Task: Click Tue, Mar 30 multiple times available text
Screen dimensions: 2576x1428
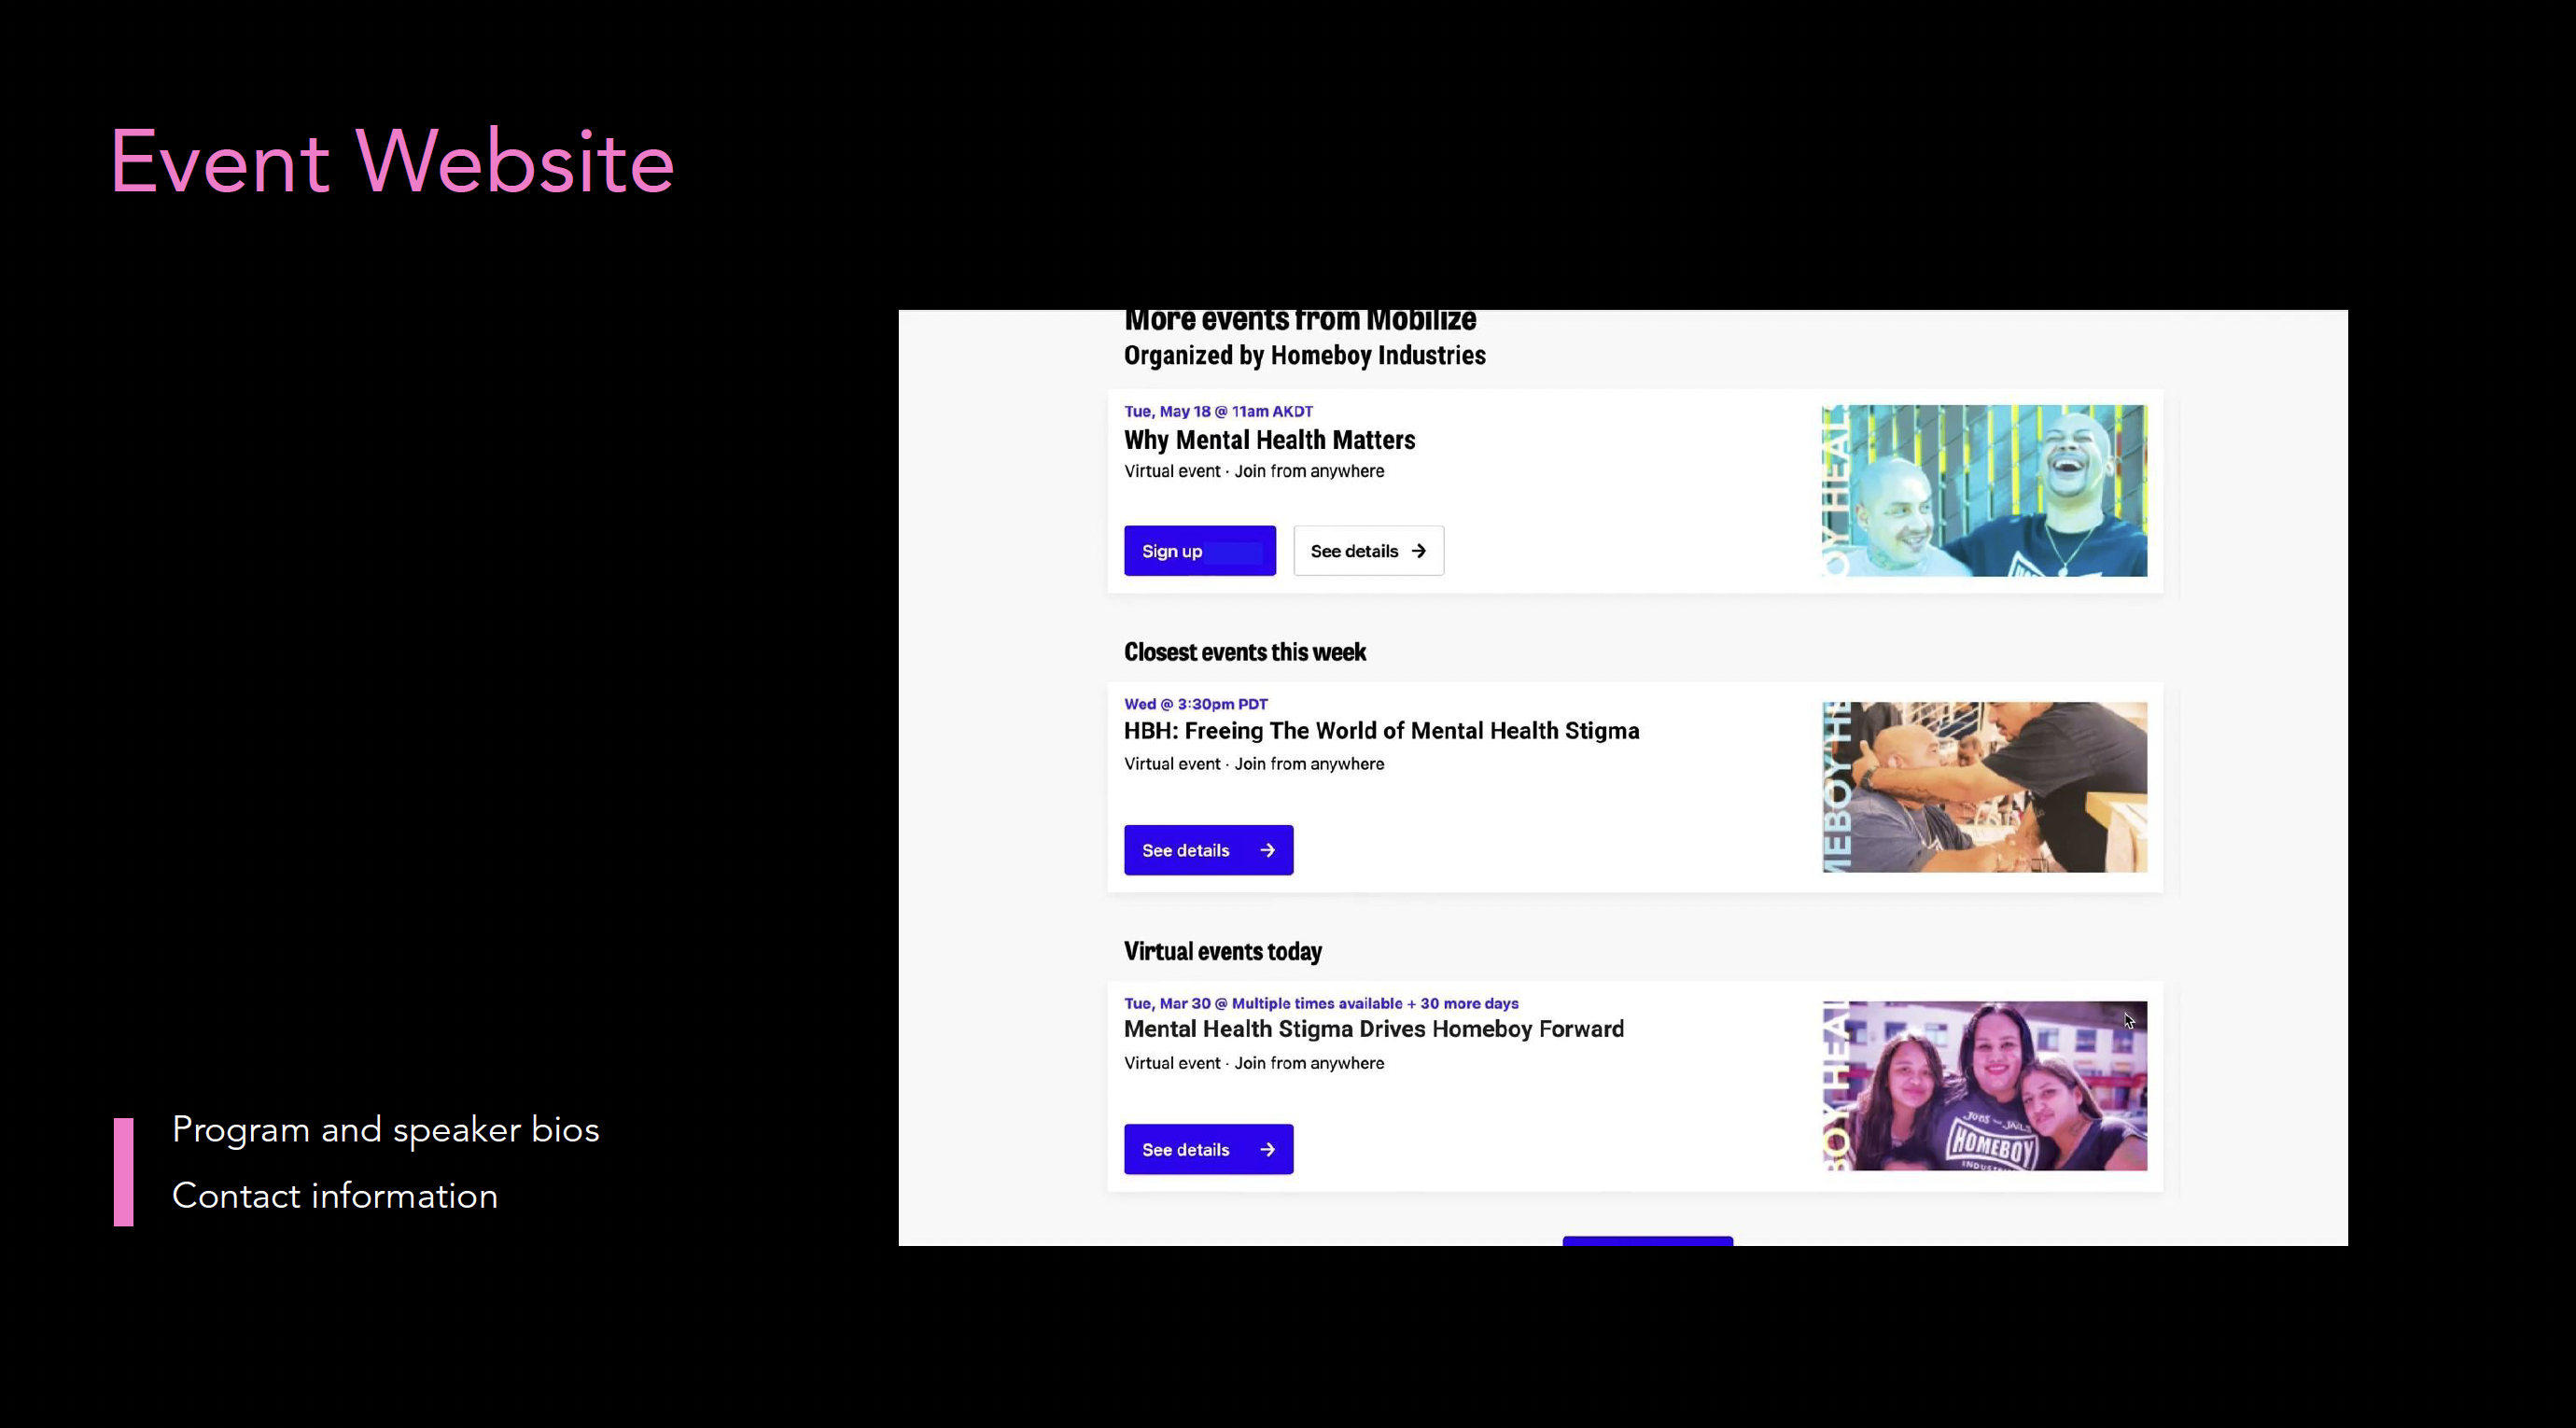Action: click(1320, 1003)
